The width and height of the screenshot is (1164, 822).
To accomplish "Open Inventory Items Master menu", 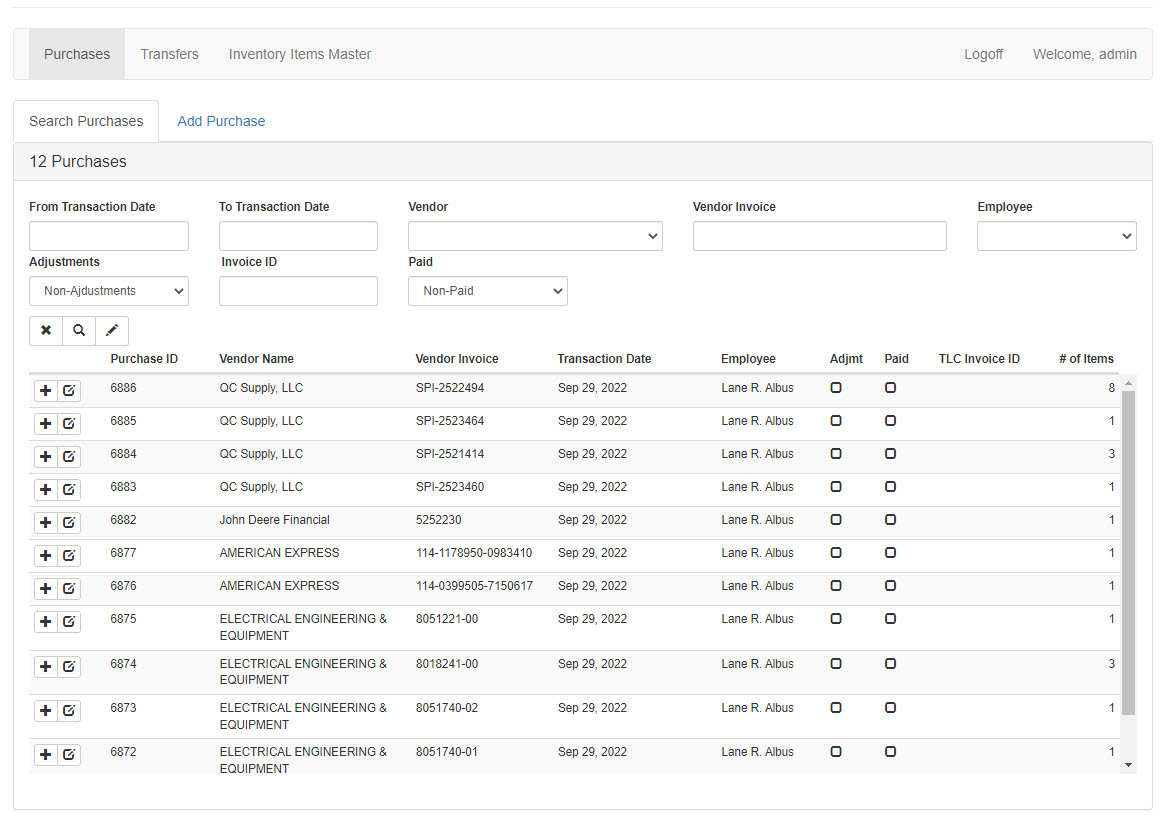I will tap(300, 54).
